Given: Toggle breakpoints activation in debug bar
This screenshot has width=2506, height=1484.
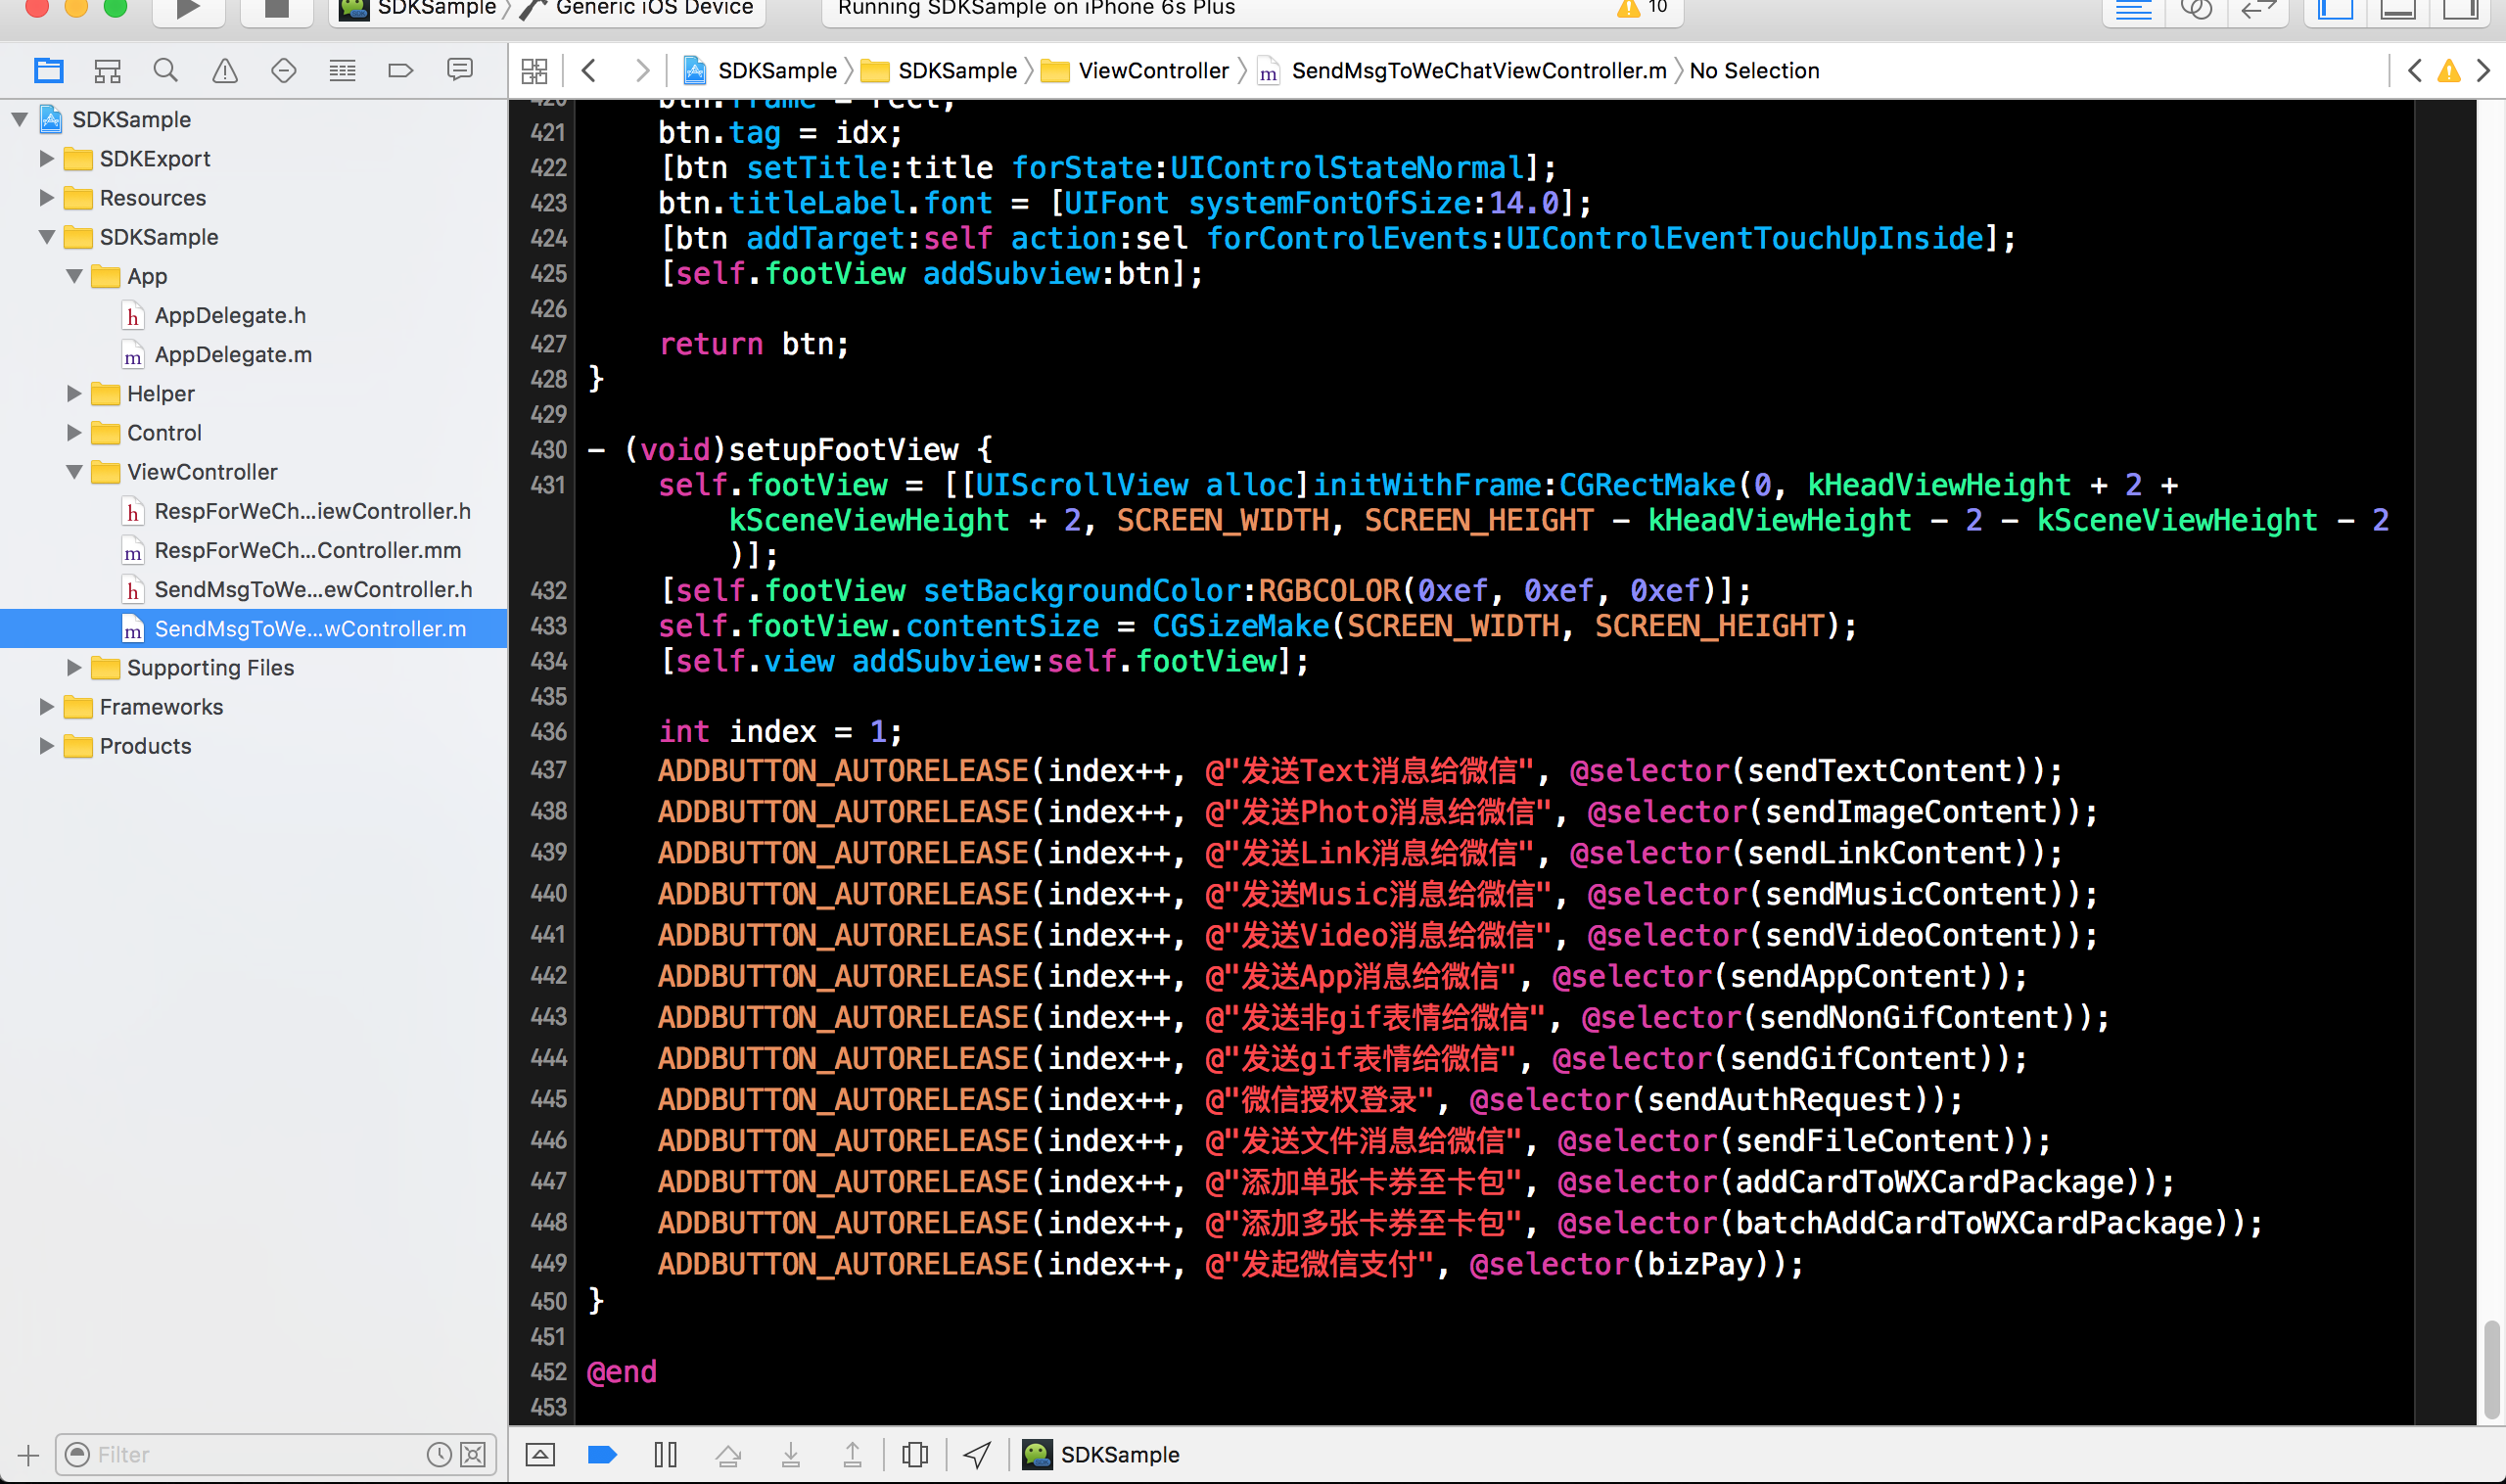Looking at the screenshot, I should click(602, 1454).
